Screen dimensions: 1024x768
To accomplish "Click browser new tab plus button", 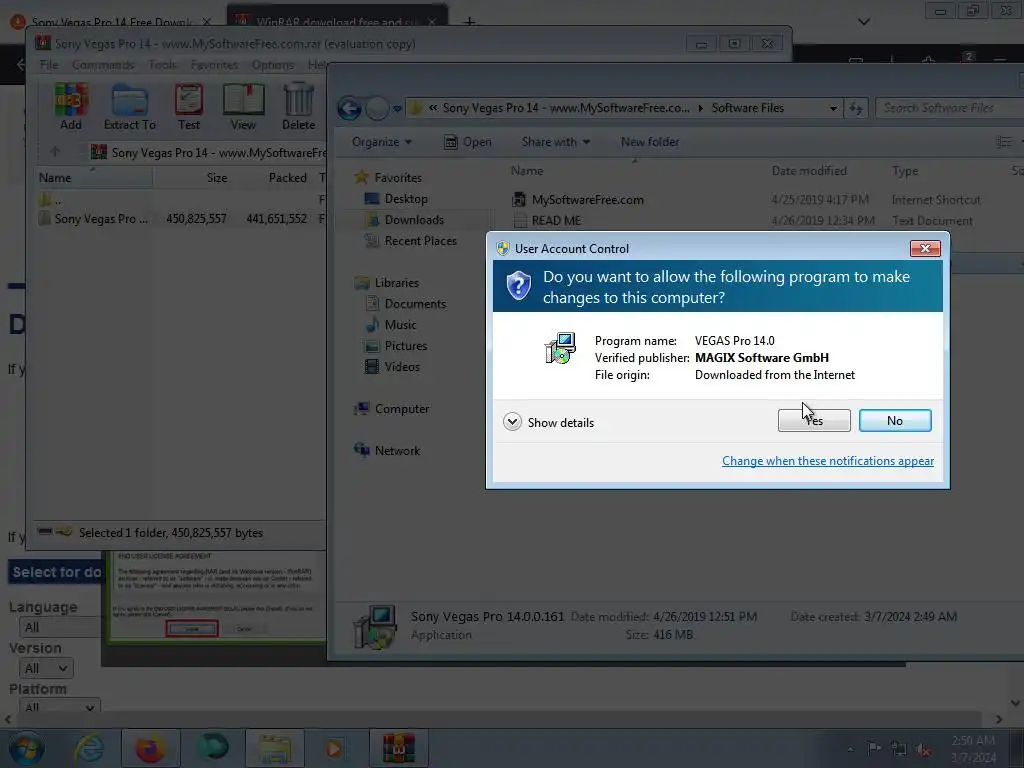I will point(469,22).
